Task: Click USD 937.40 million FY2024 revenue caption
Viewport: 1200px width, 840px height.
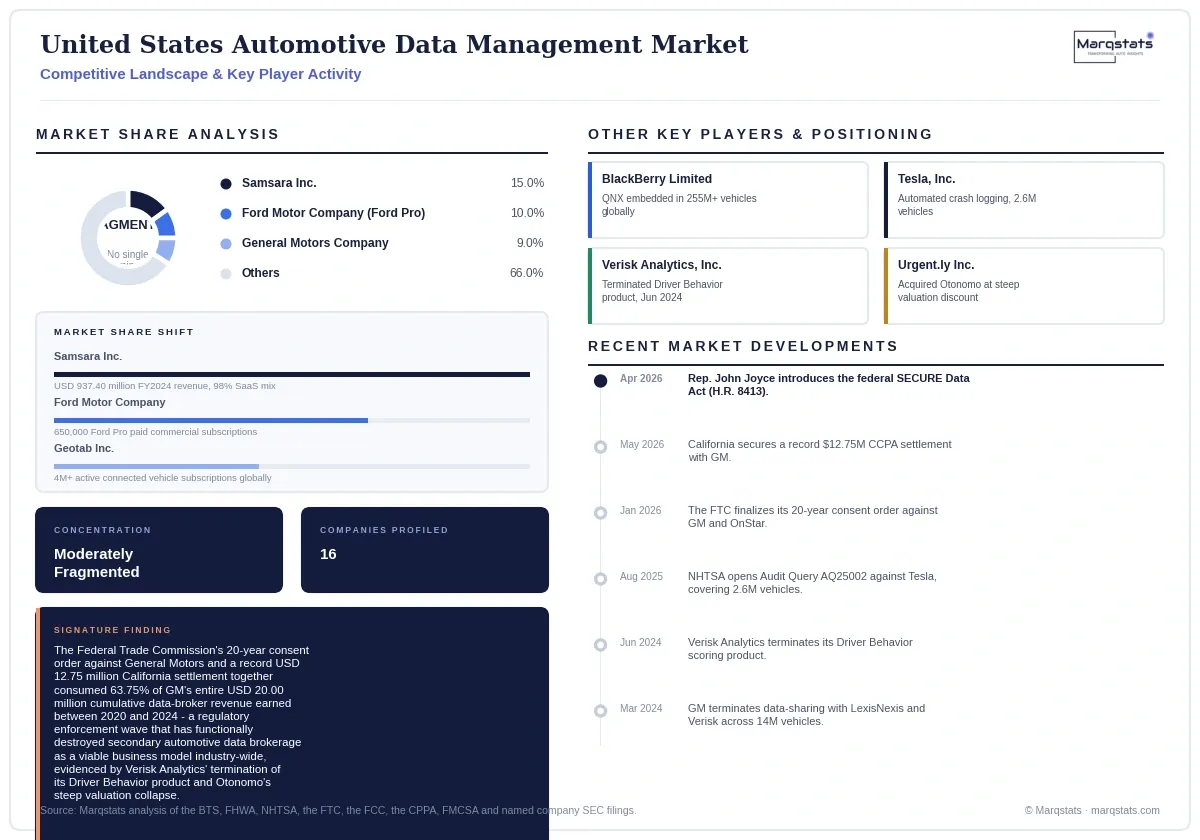Action: (x=165, y=386)
